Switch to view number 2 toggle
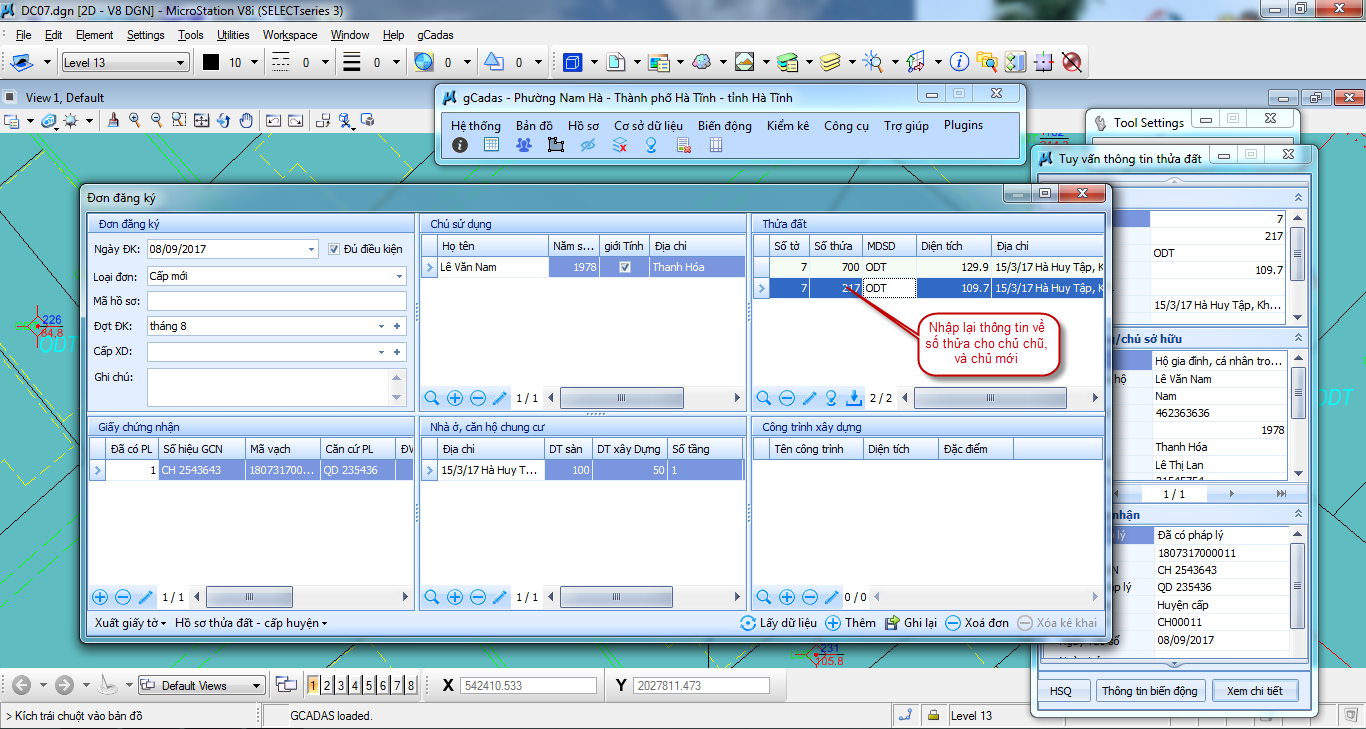The width and height of the screenshot is (1366, 729). (x=327, y=685)
